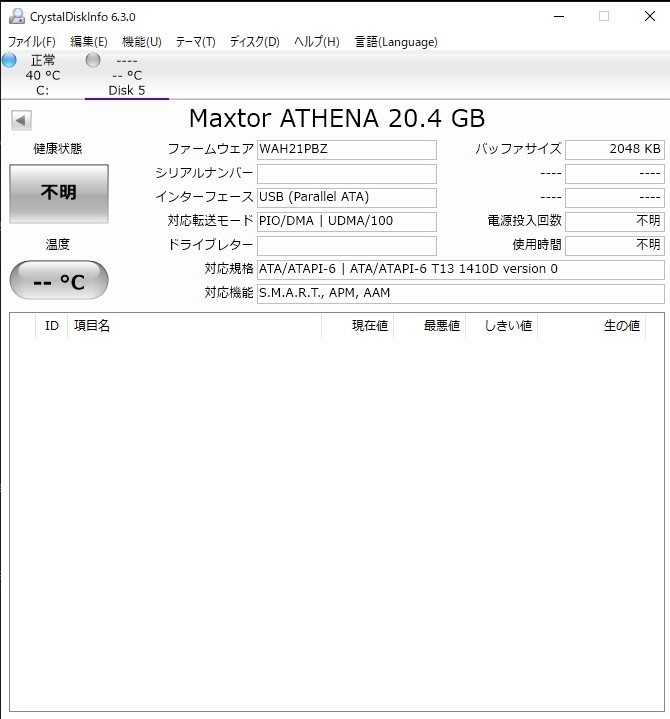Viewport: 670px width, 719px height.
Task: Click the 項目名 column header
Action: coord(194,326)
